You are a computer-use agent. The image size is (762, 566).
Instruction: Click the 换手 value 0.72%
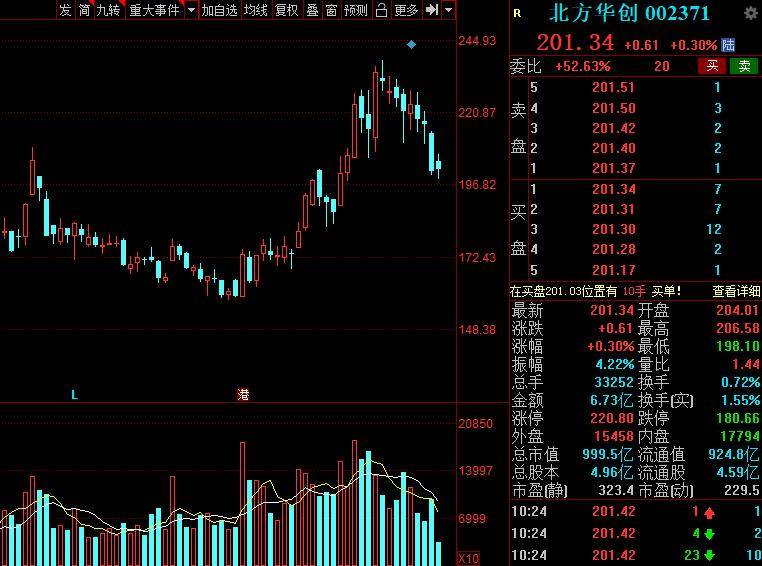pyautogui.click(x=741, y=382)
